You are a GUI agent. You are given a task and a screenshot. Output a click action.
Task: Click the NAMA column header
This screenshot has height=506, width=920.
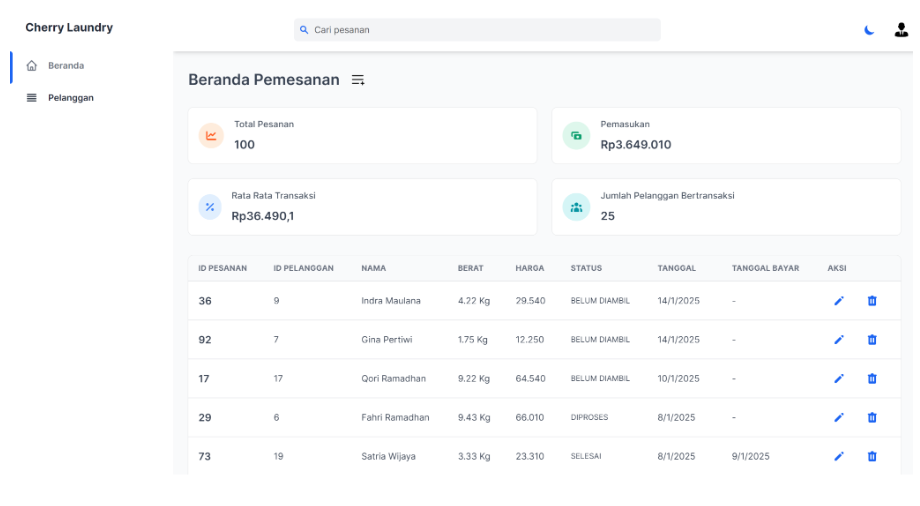click(x=373, y=268)
